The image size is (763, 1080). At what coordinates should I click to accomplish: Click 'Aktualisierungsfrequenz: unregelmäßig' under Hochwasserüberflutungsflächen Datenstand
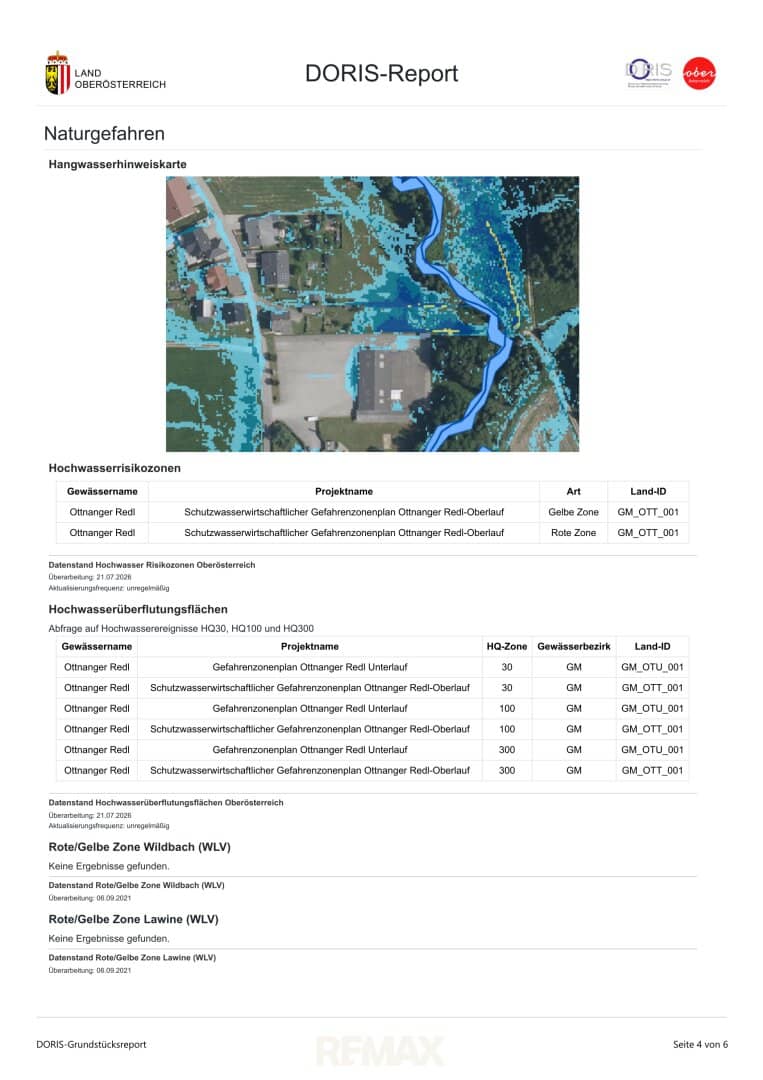point(109,825)
